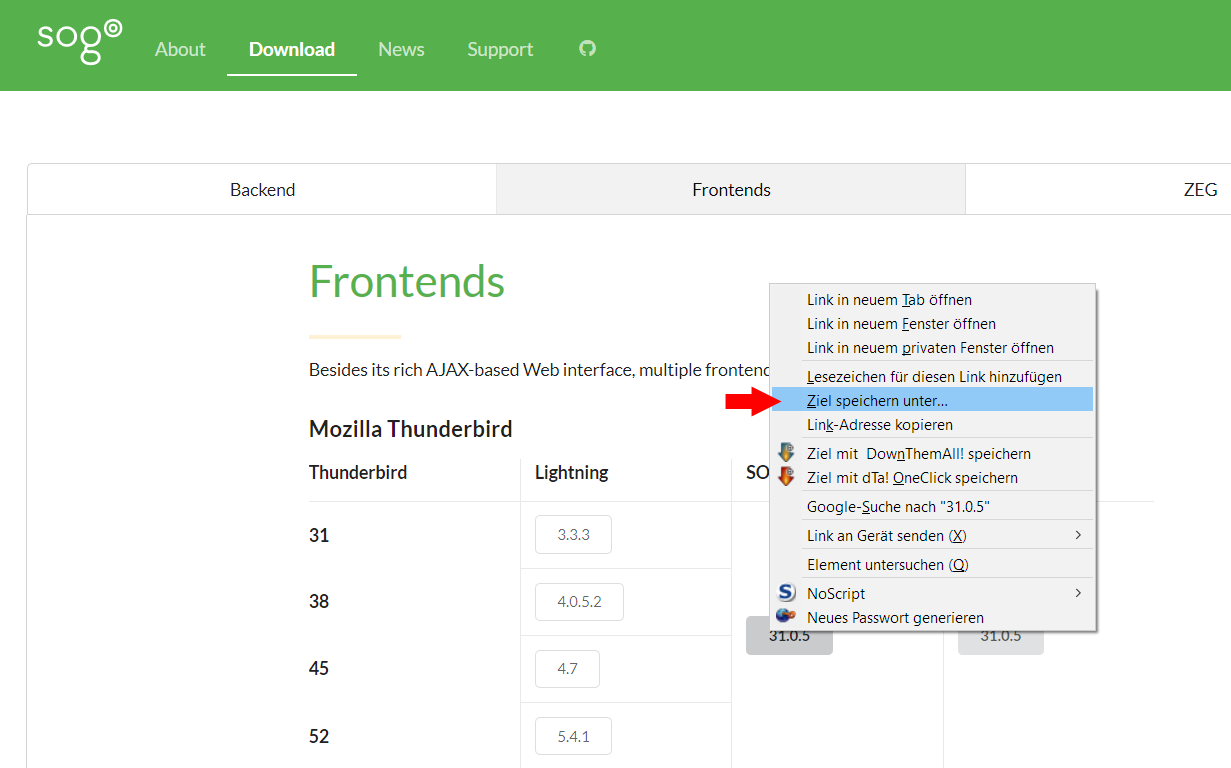Click the password generator icon
This screenshot has height=768, width=1231.
[x=786, y=617]
